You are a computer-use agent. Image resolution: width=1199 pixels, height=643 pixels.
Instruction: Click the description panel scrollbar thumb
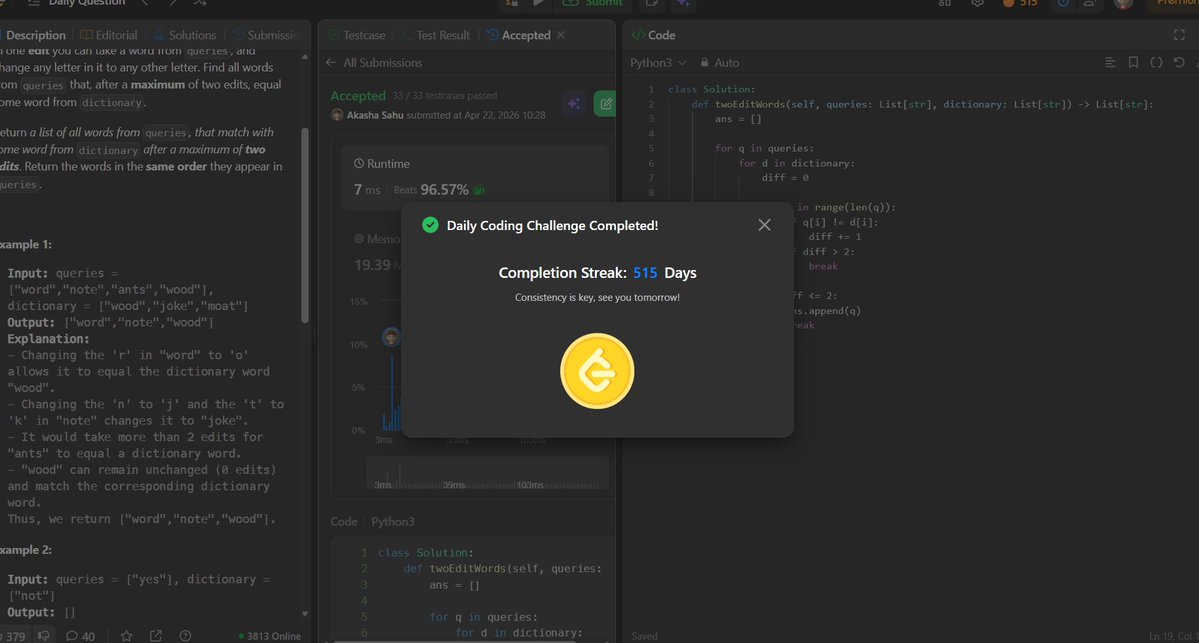(305, 226)
